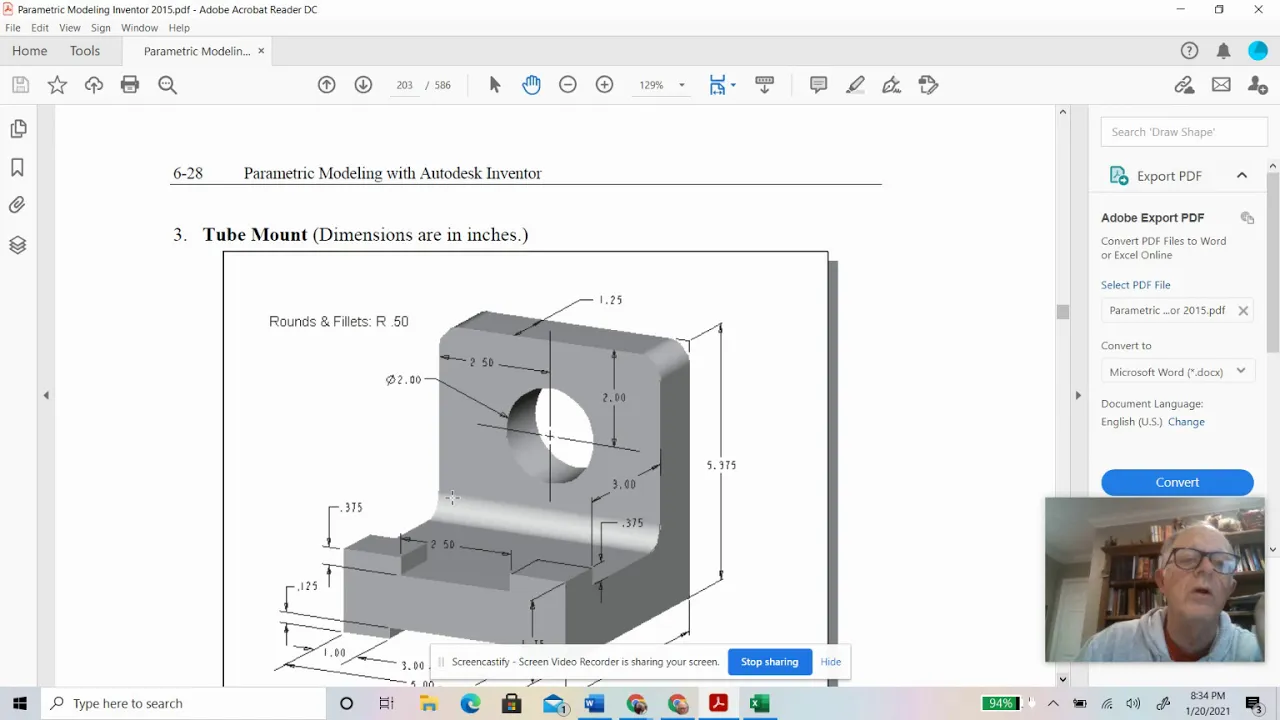
Task: Zoom in with the plus icon
Action: click(604, 85)
